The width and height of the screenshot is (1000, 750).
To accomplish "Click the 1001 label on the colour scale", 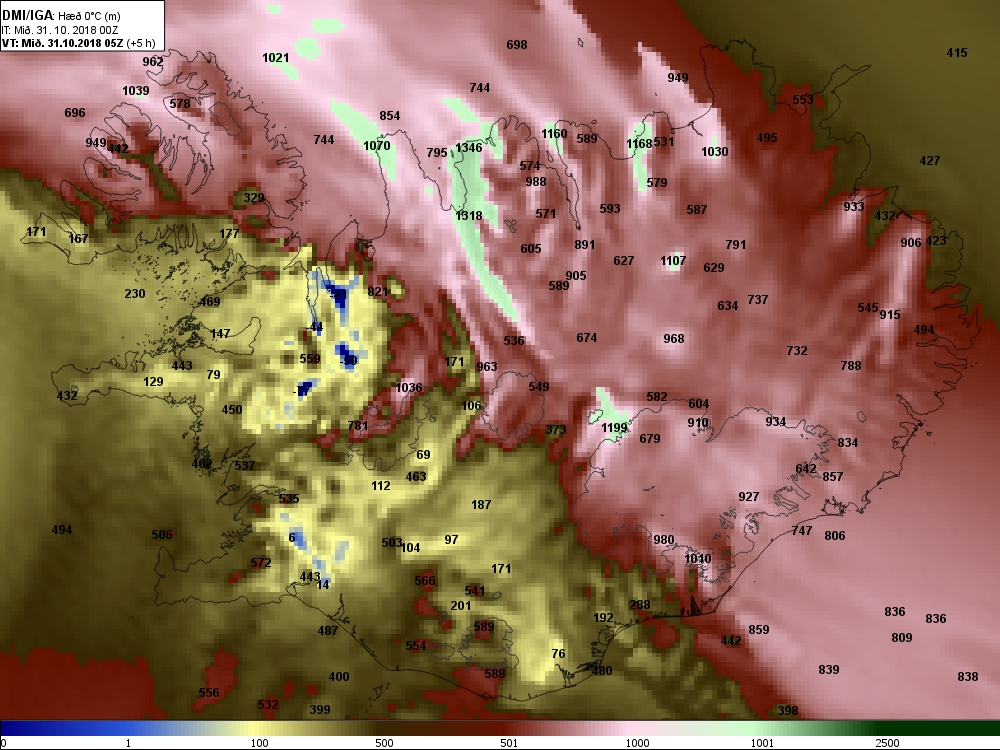I will click(x=762, y=743).
